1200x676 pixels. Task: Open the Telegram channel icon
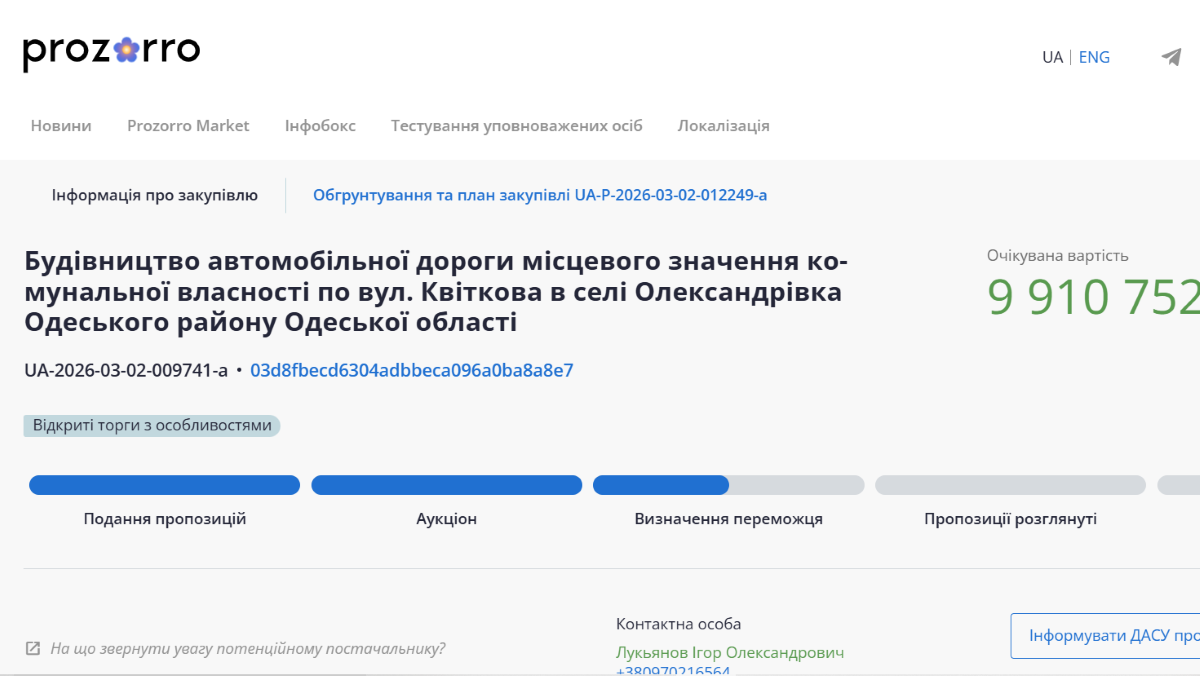click(1171, 57)
